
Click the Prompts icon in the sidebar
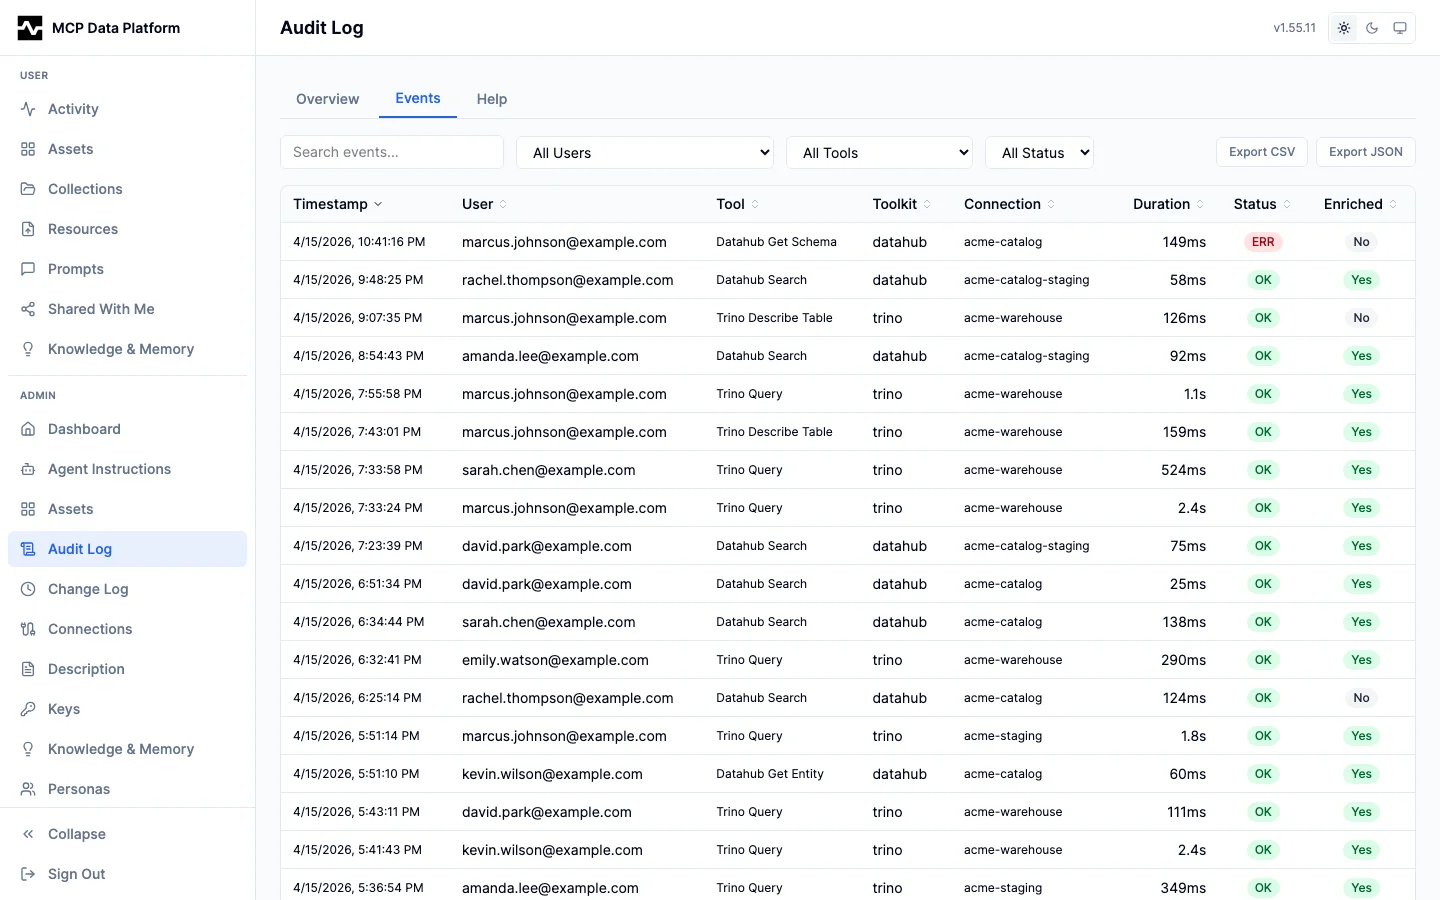click(27, 269)
